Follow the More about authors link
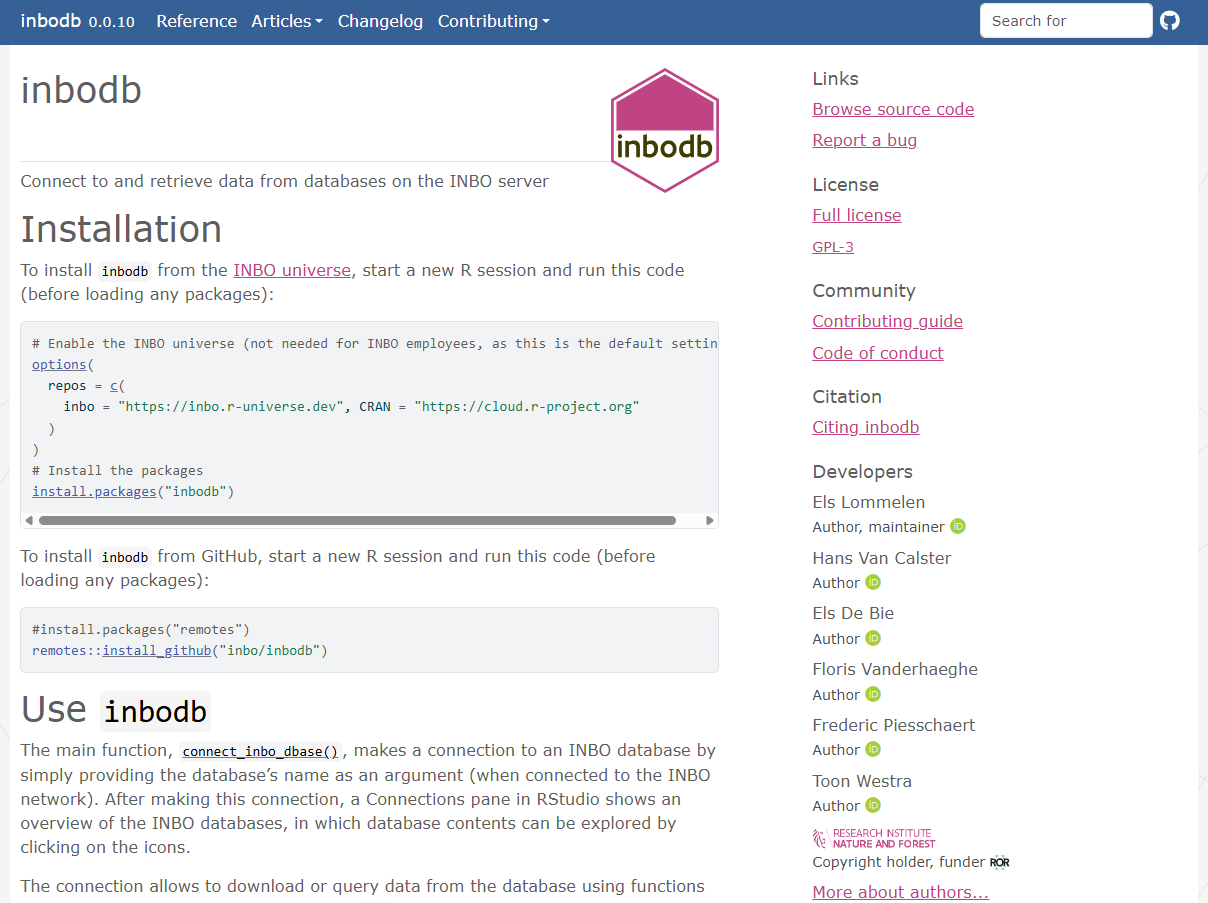The image size is (1208, 903). point(901,892)
